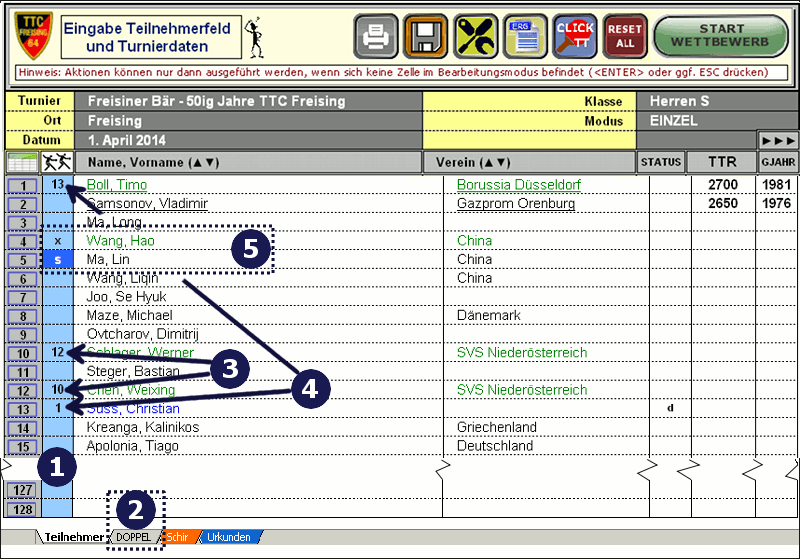Click the printer icon in the toolbar
The height and width of the screenshot is (559, 800).
pos(376,38)
